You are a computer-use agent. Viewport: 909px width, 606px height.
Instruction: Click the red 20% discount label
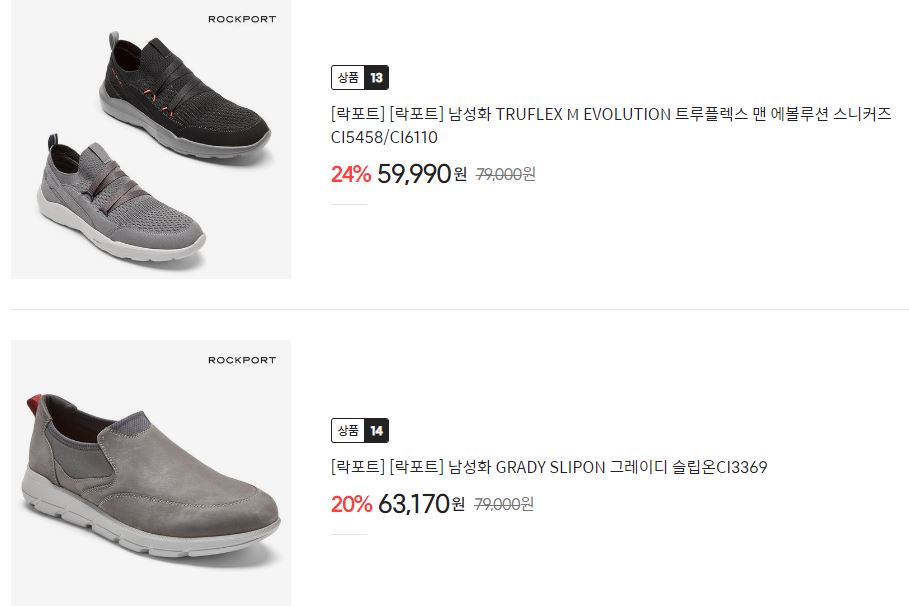pos(351,504)
